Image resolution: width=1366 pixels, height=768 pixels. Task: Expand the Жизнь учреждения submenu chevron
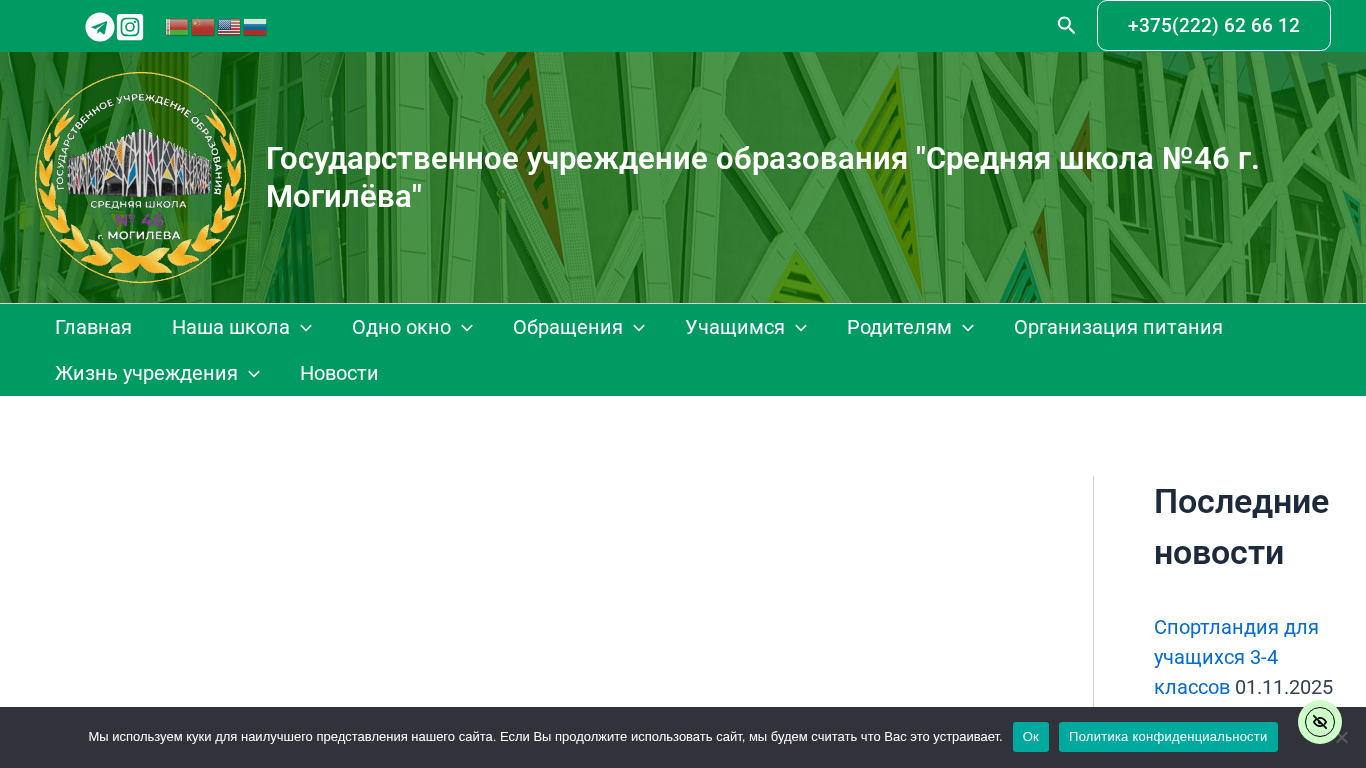tap(254, 374)
